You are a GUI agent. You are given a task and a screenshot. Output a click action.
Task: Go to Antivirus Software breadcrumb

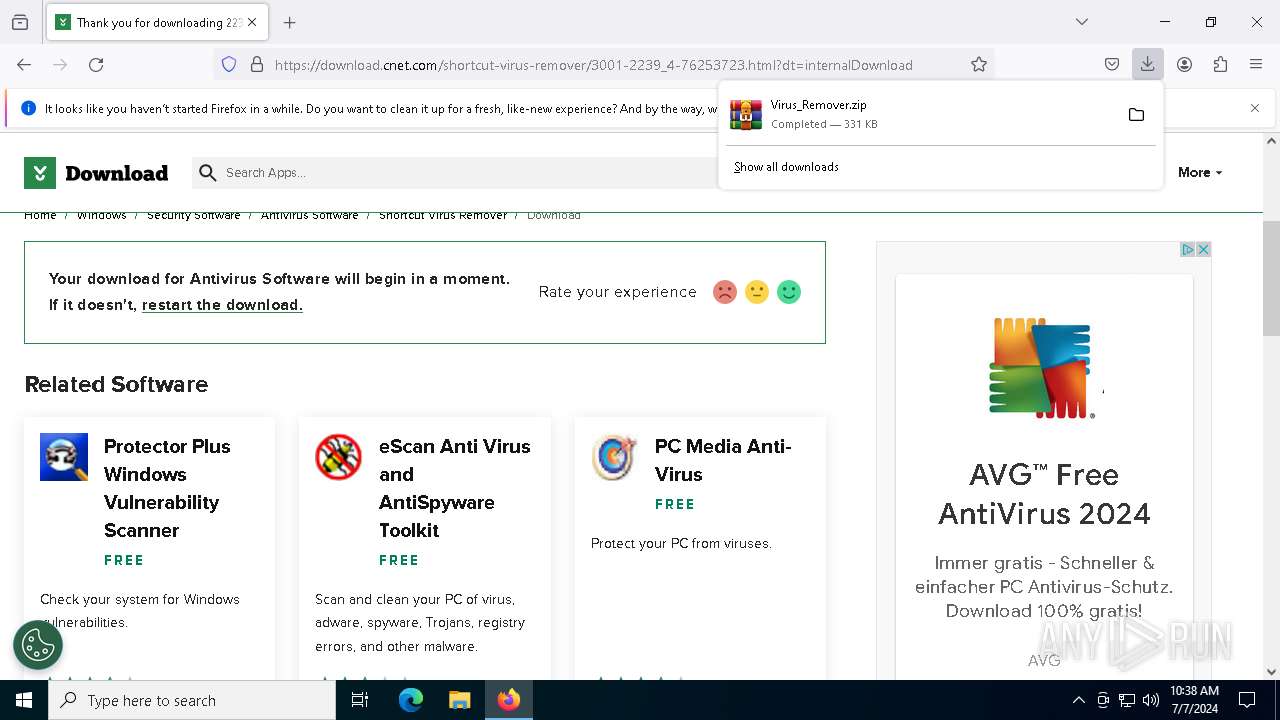point(309,215)
